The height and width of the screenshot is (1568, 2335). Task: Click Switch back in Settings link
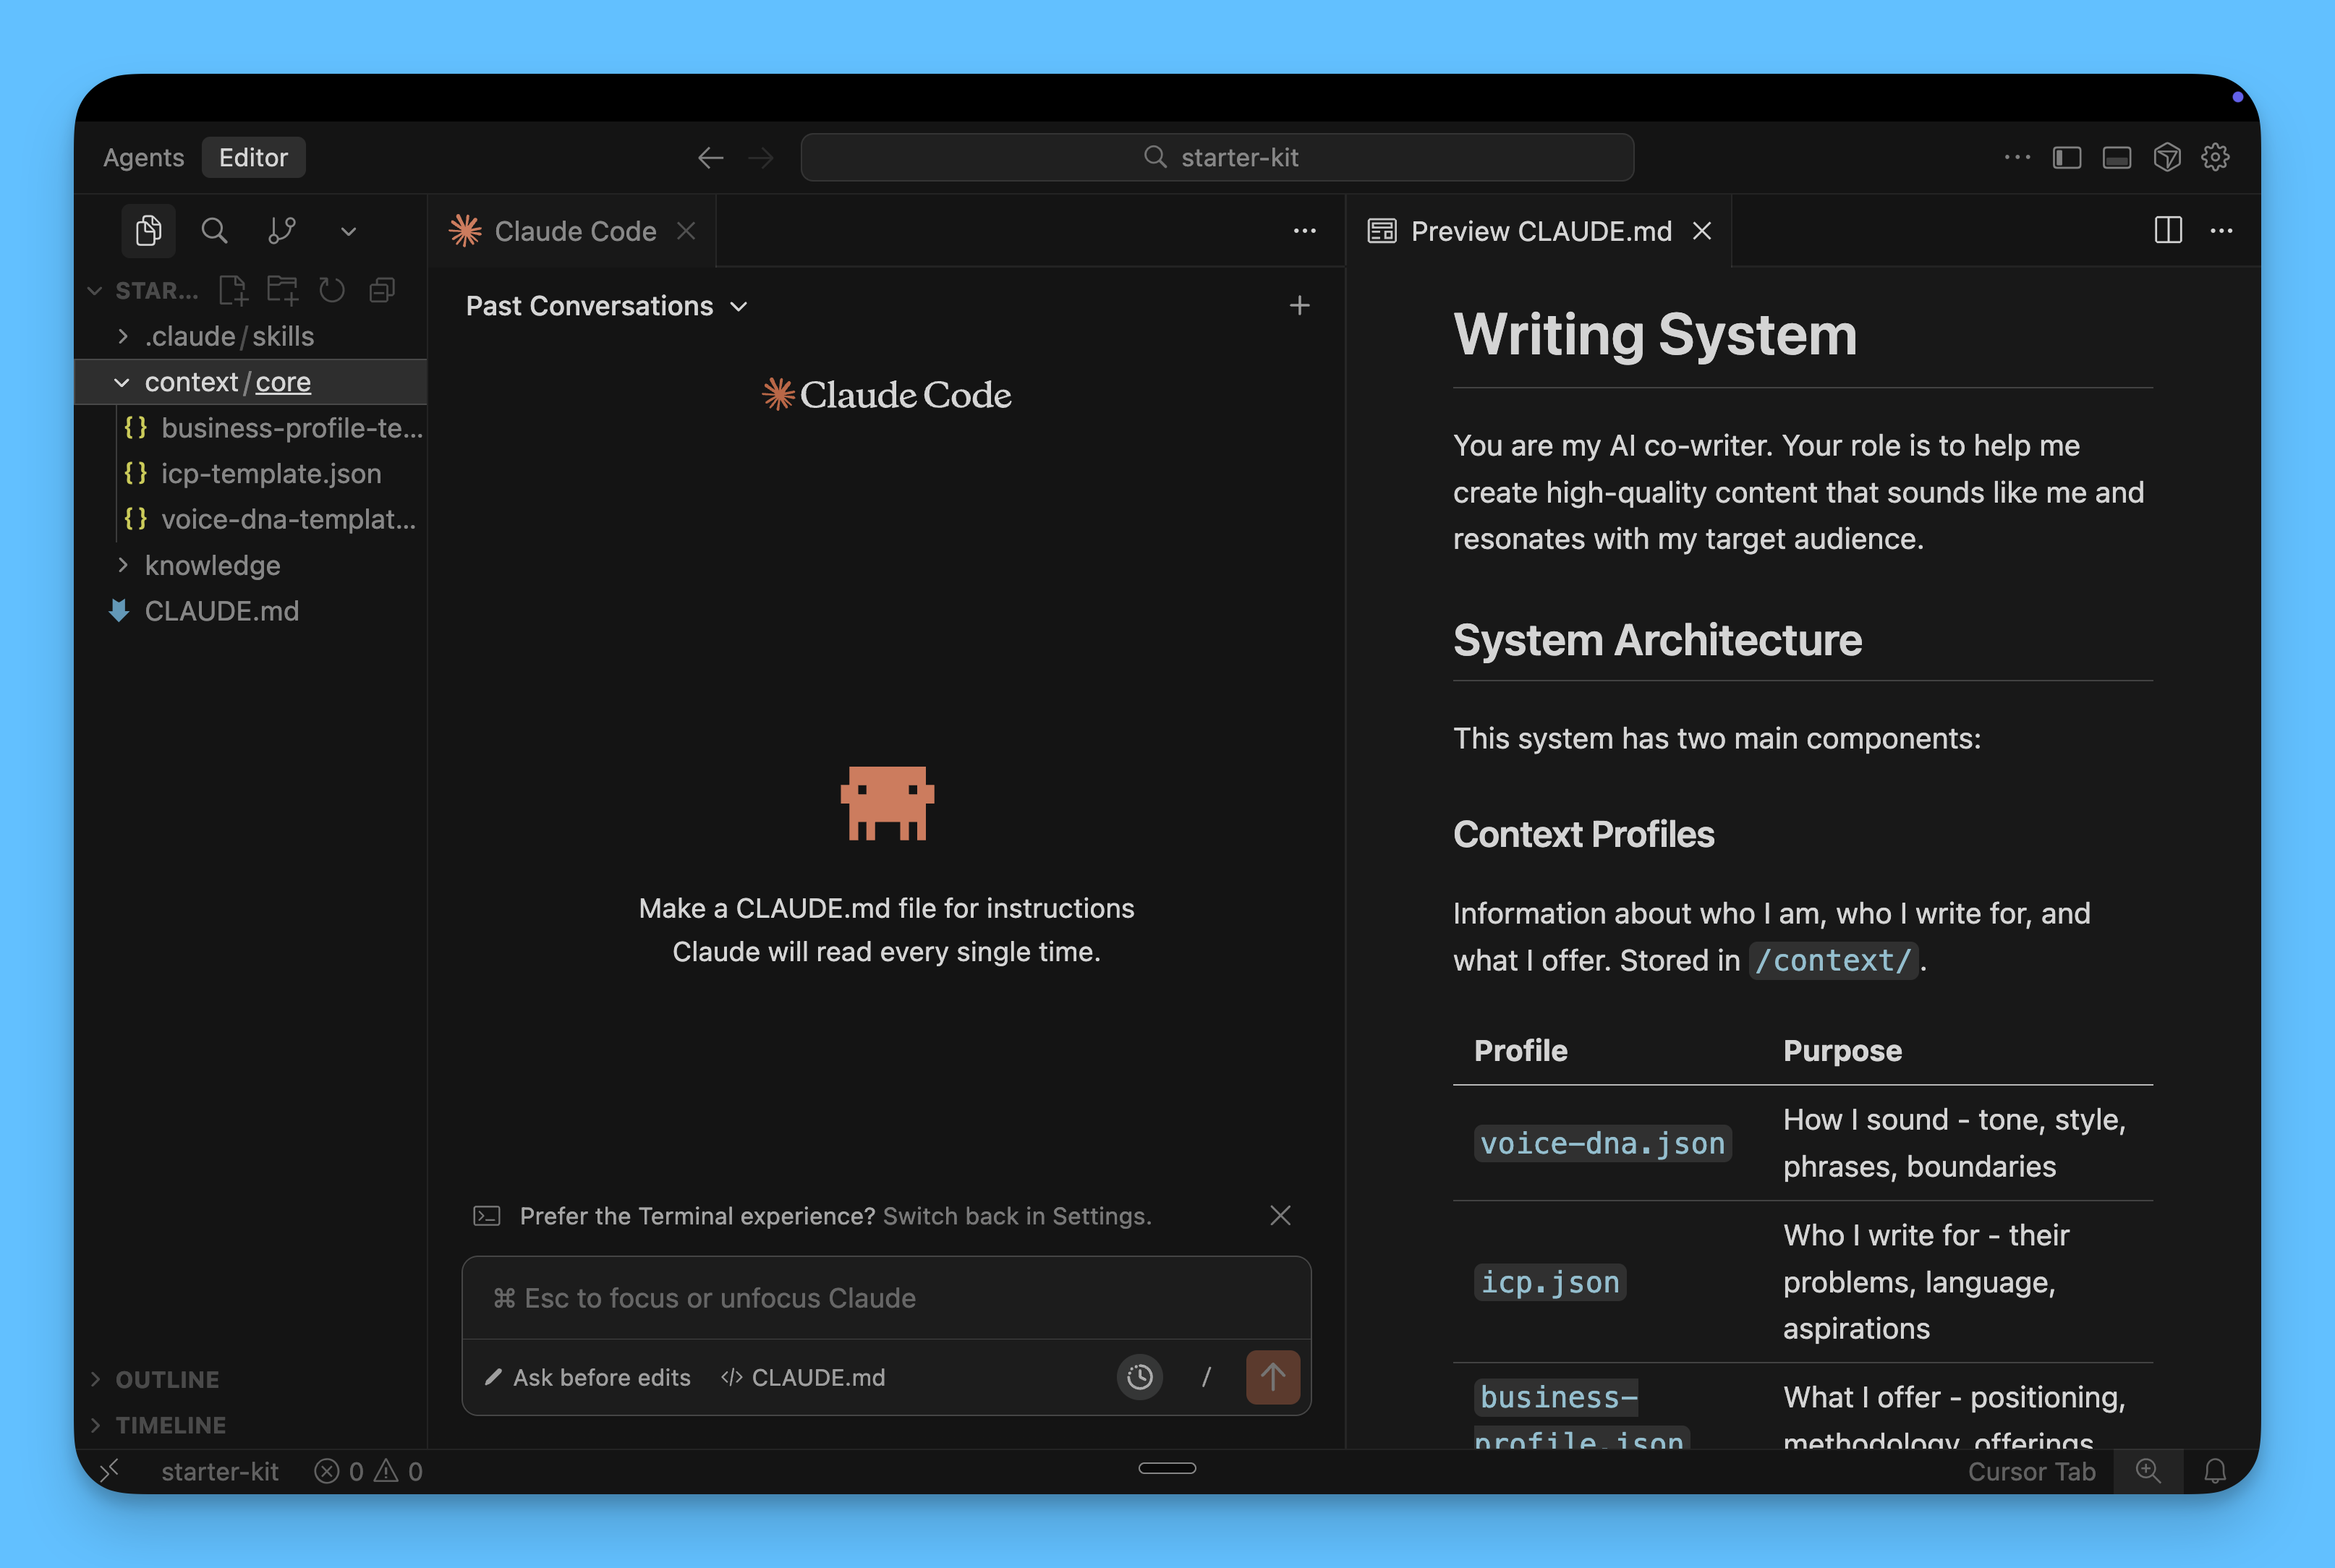coord(1017,1216)
